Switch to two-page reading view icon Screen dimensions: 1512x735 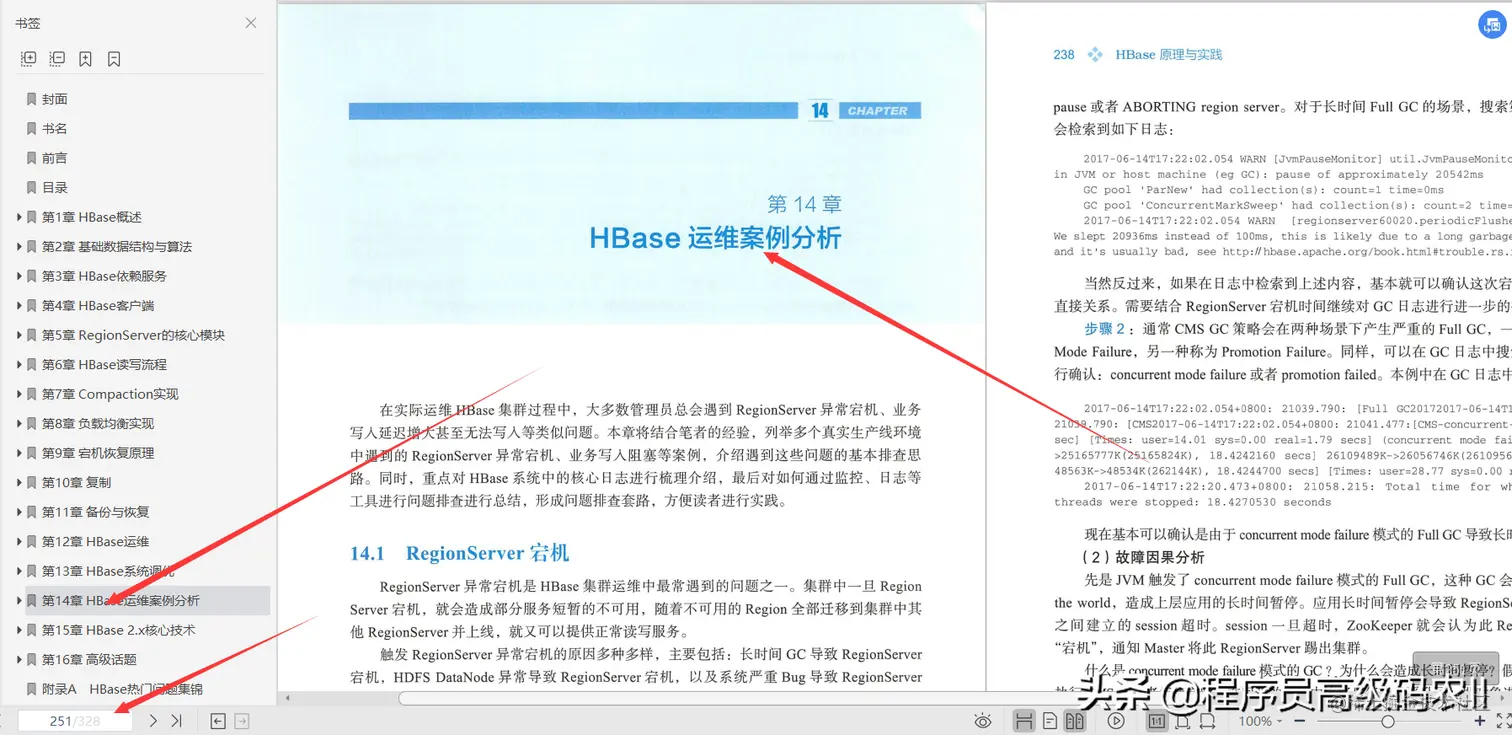coord(1075,720)
